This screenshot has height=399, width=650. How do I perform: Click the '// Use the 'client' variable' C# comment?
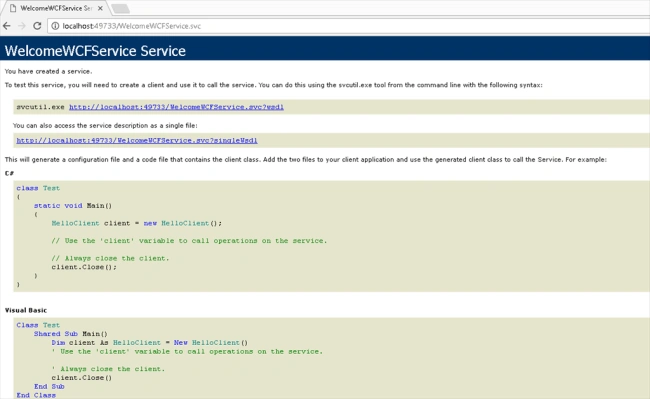click(x=189, y=241)
